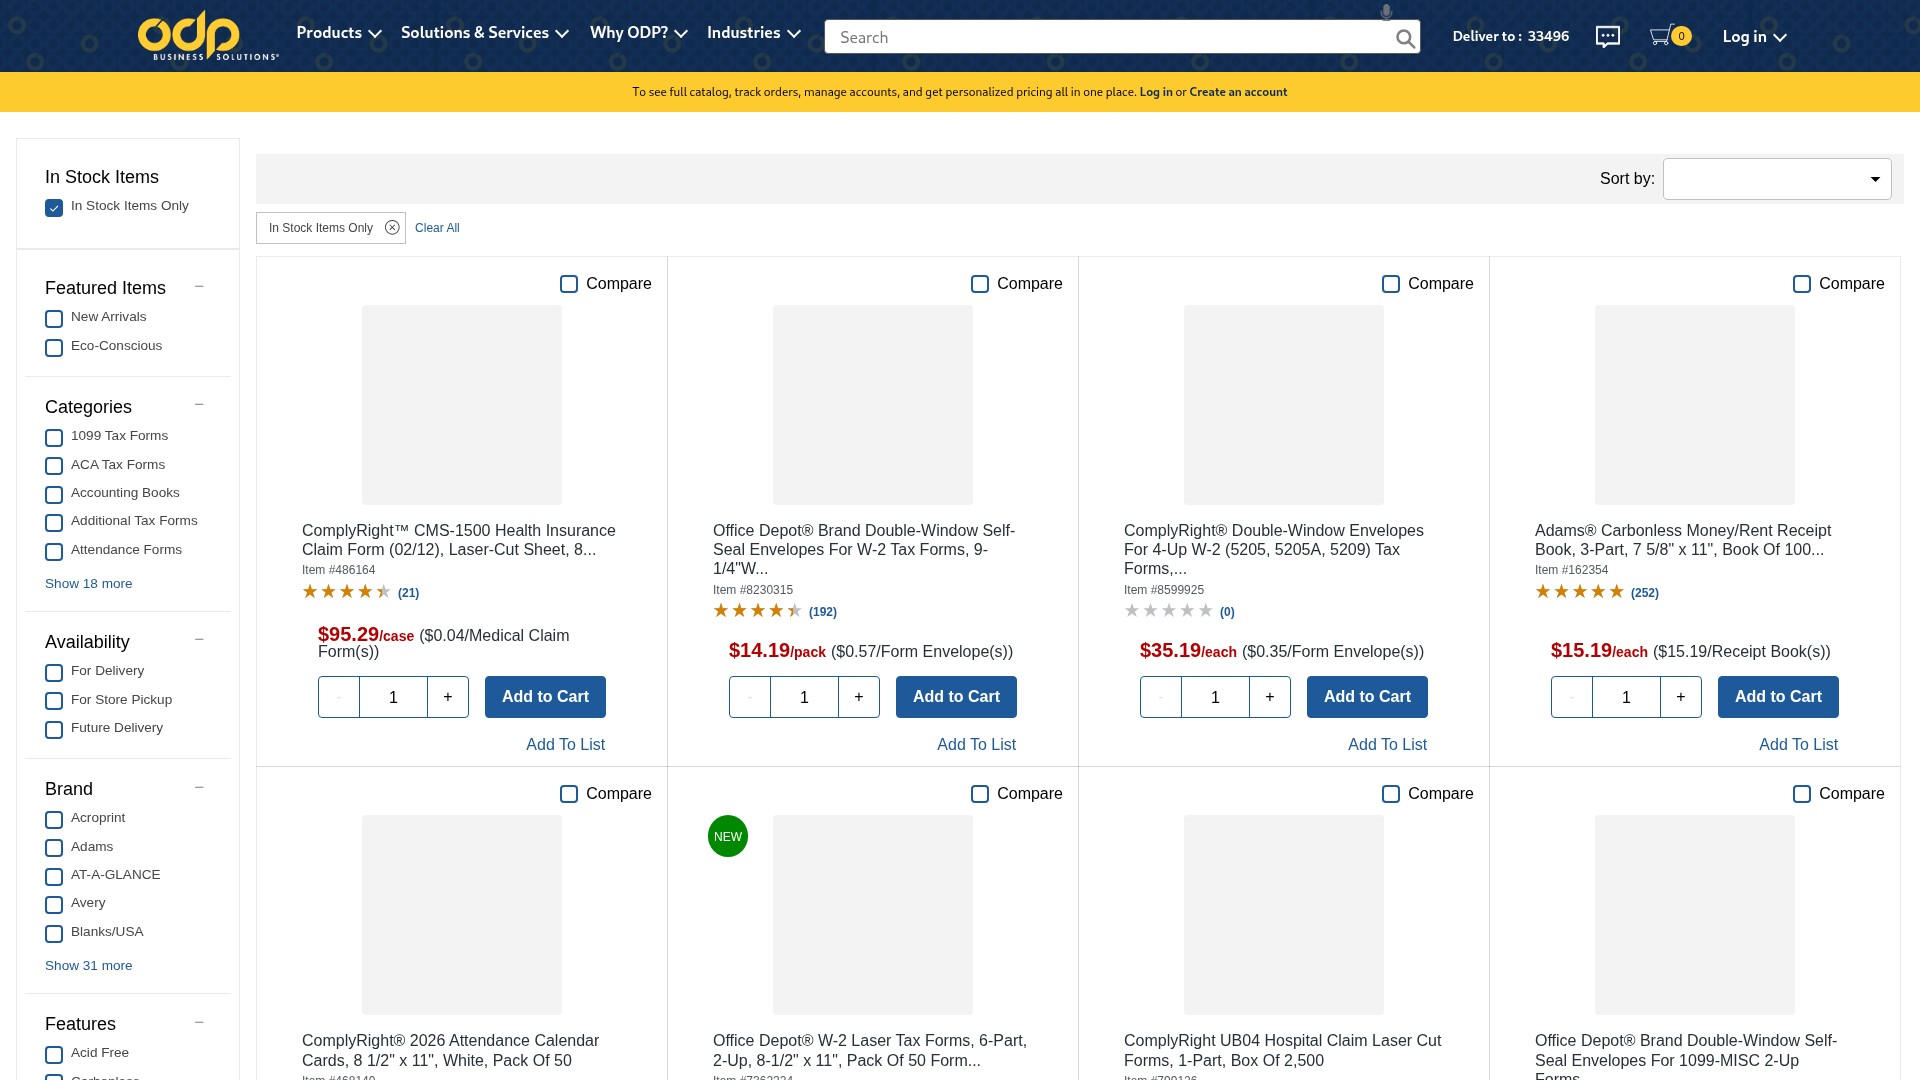Add CMS-1500 Claim Form to cart
1920x1080 pixels.
pos(545,697)
